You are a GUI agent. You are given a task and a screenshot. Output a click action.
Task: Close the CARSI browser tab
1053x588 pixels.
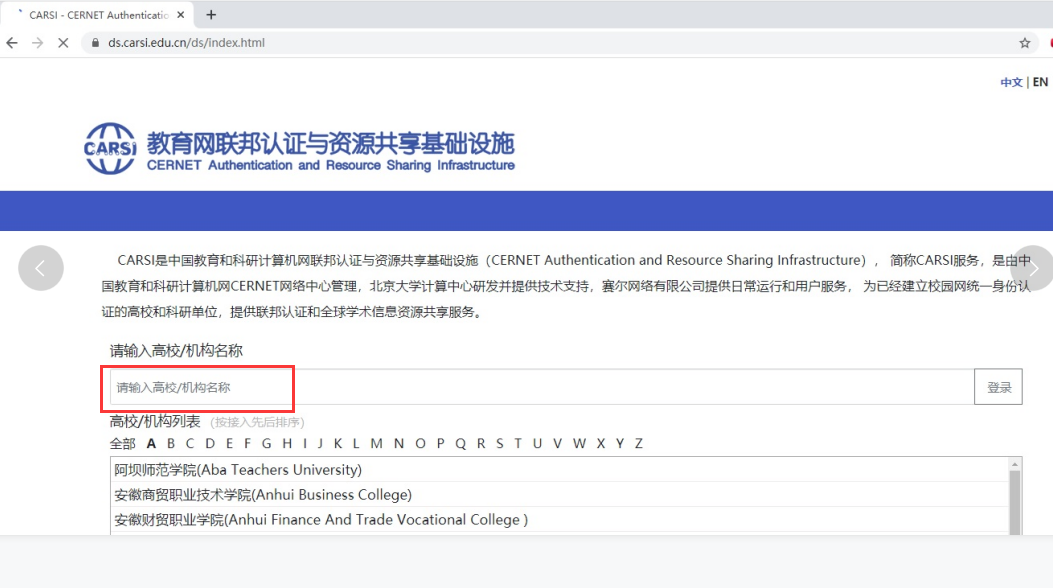[181, 15]
